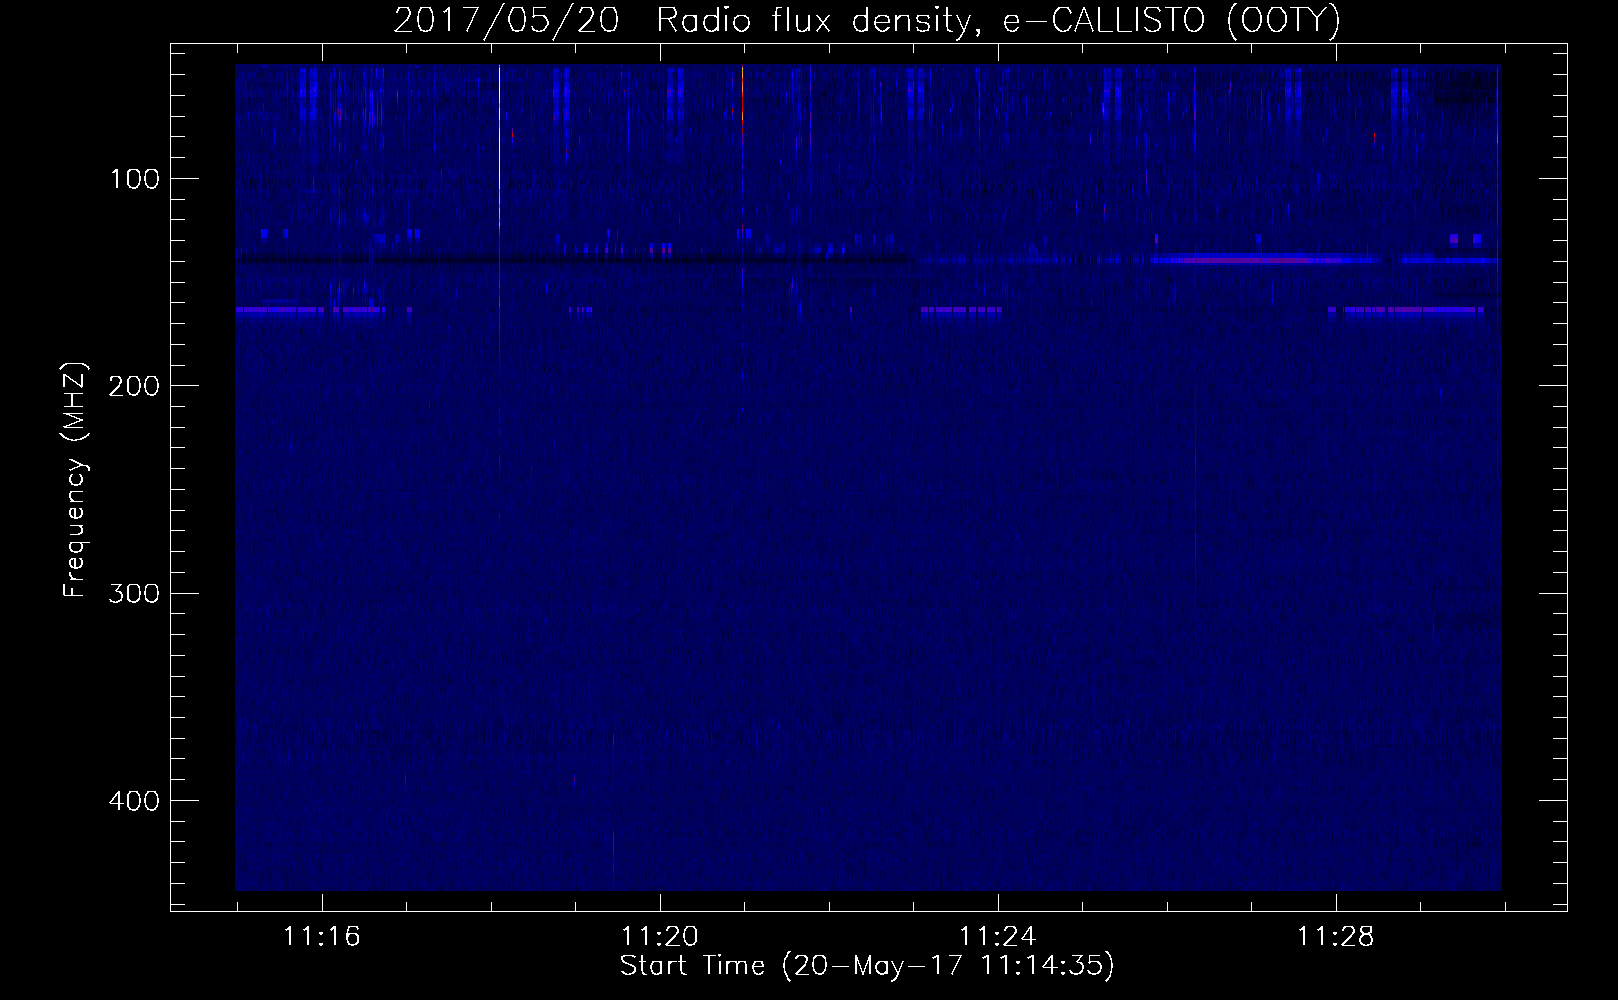Select the 300 frequency tick label
The height and width of the screenshot is (1000, 1618).
[x=135, y=594]
